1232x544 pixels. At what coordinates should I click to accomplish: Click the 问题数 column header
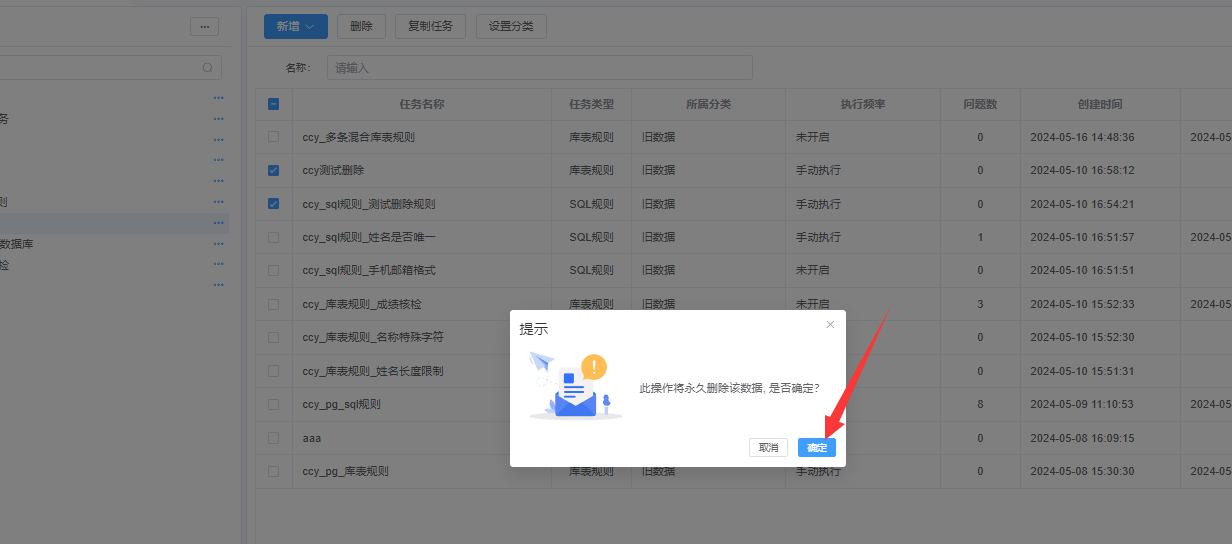pyautogui.click(x=980, y=104)
